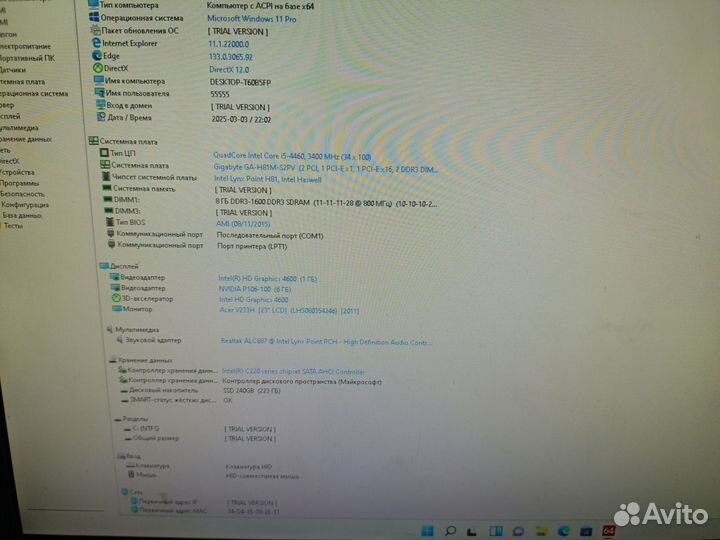Viewport: 720px width, 540px height.
Task: Open the Acer V233H monitor link
Action: tap(289, 310)
